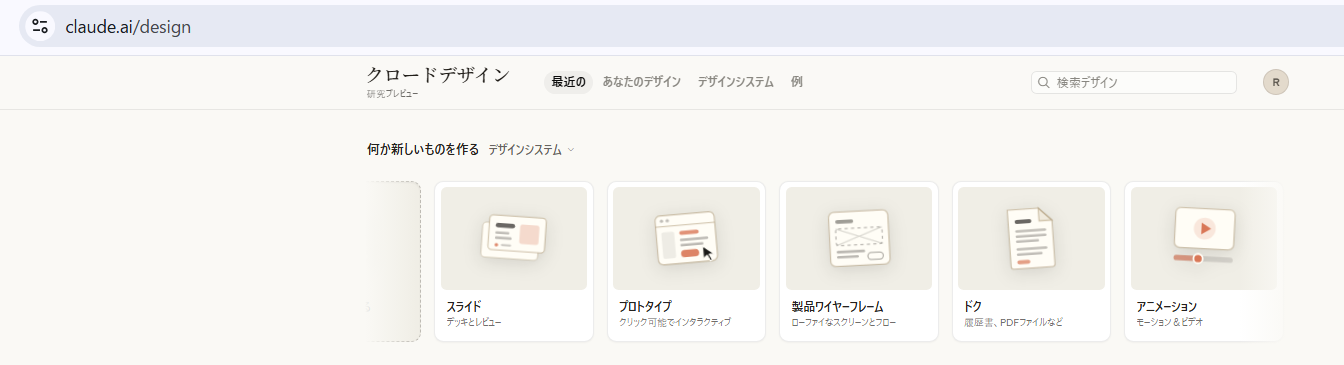Open the プロトタイプ thumbnail illustration
Viewport: 1344px width, 365px height.
[686, 239]
